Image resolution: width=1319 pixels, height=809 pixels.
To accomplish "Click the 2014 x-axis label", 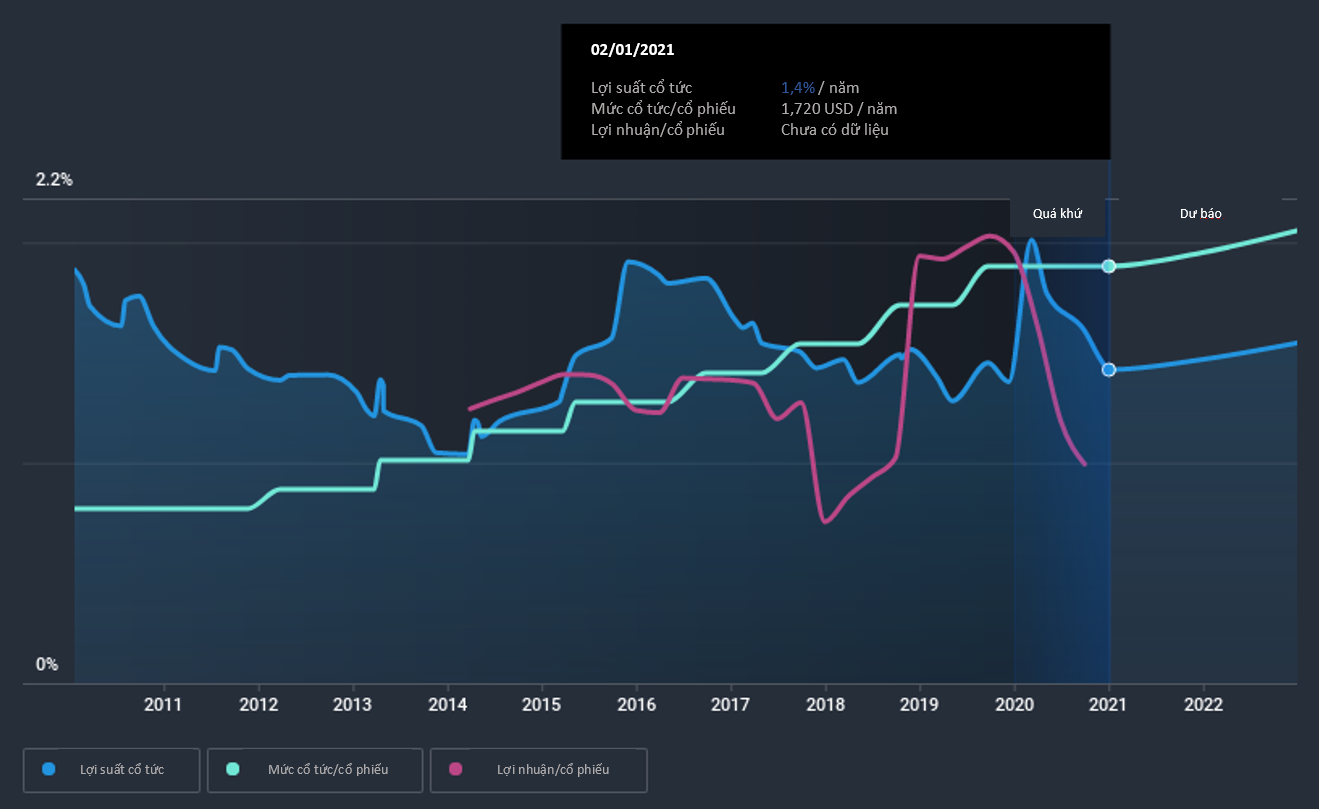I will coord(447,705).
